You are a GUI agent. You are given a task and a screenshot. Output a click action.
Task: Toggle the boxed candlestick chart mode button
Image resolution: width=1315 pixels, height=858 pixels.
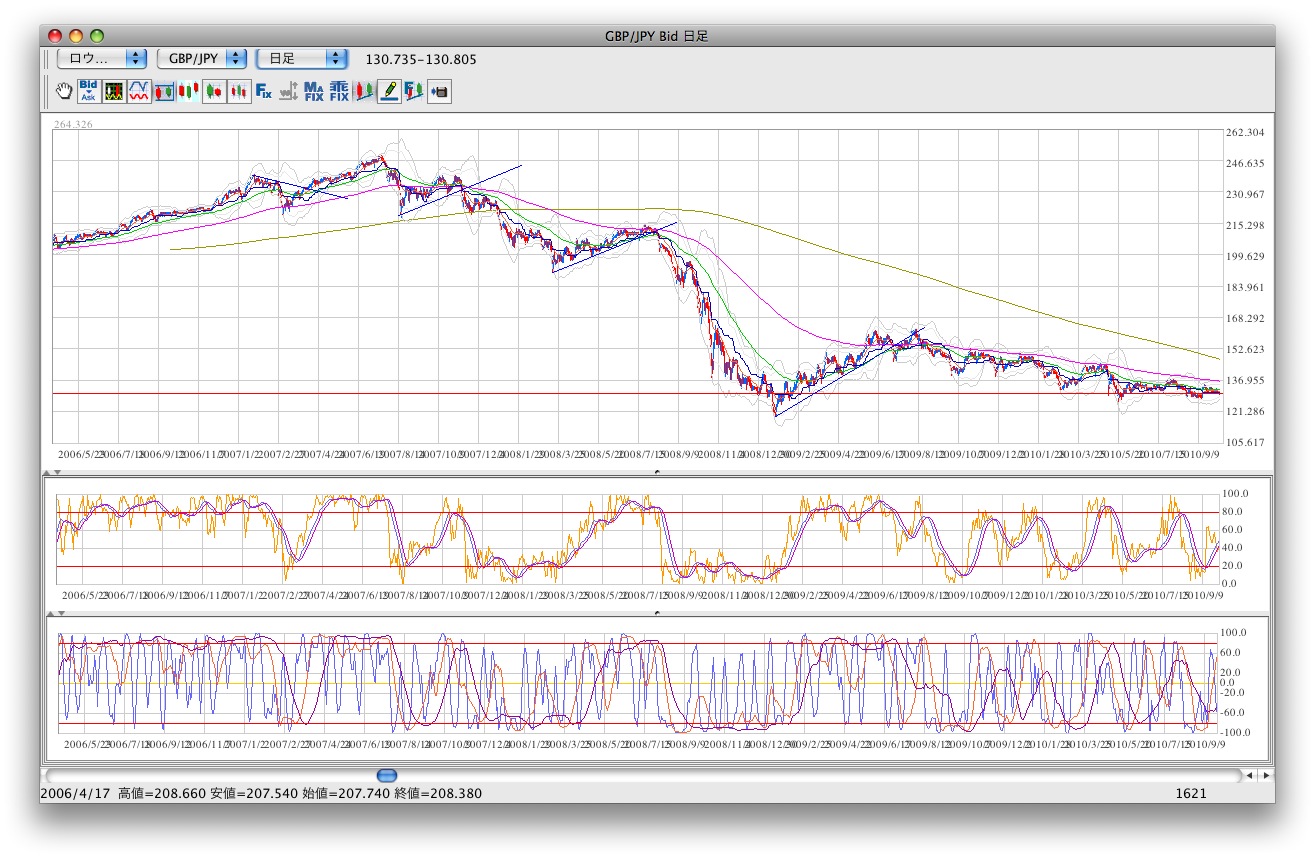tap(164, 92)
